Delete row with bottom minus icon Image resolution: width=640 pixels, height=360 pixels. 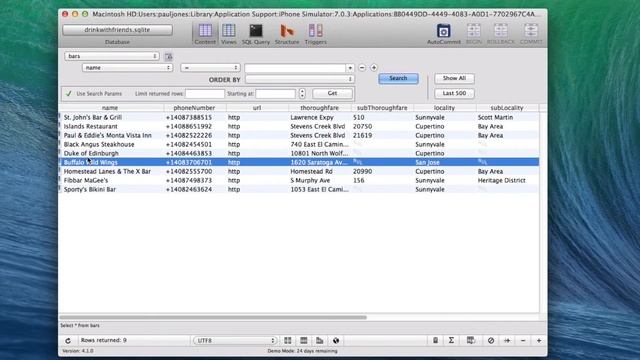click(523, 340)
